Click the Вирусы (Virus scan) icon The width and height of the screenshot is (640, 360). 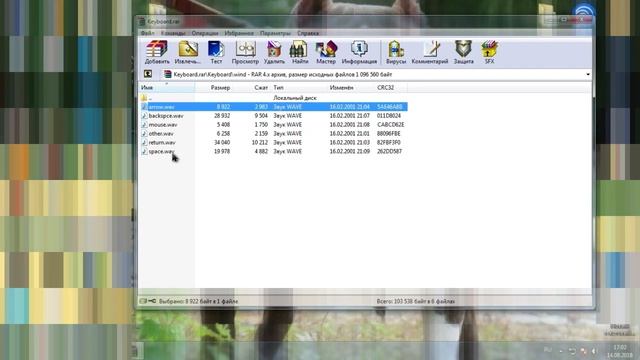point(396,52)
